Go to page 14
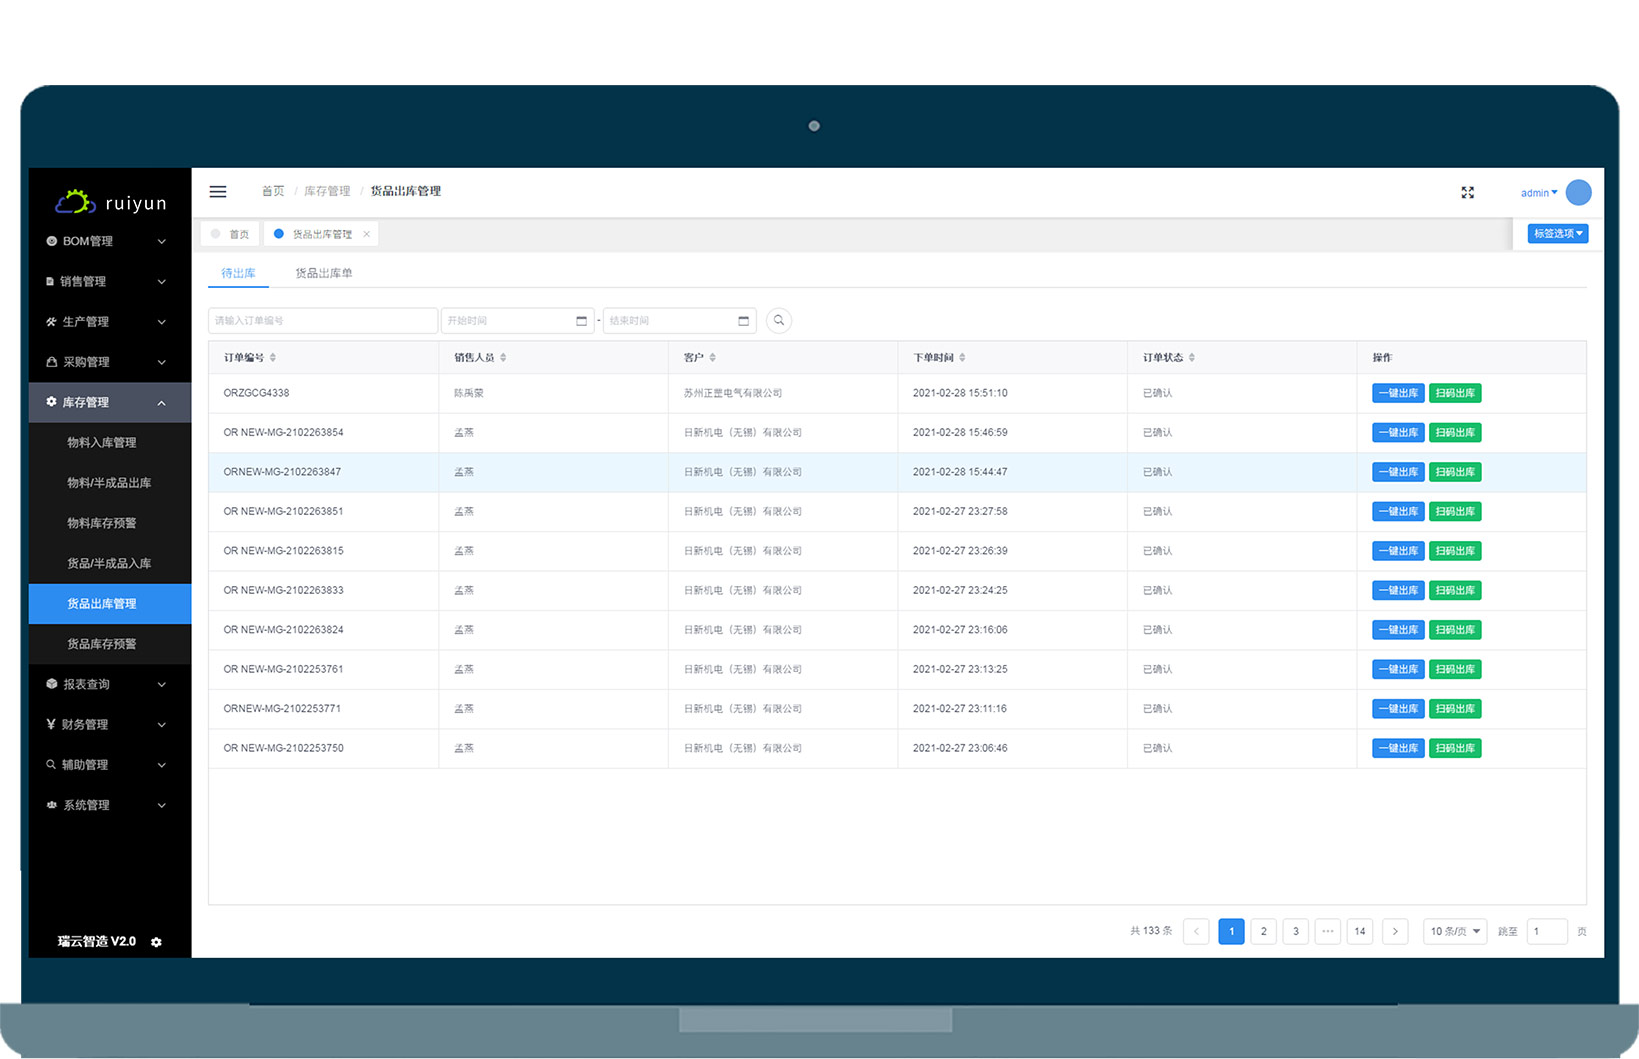Screen dimensions: 1639x1059 pyautogui.click(x=1359, y=931)
